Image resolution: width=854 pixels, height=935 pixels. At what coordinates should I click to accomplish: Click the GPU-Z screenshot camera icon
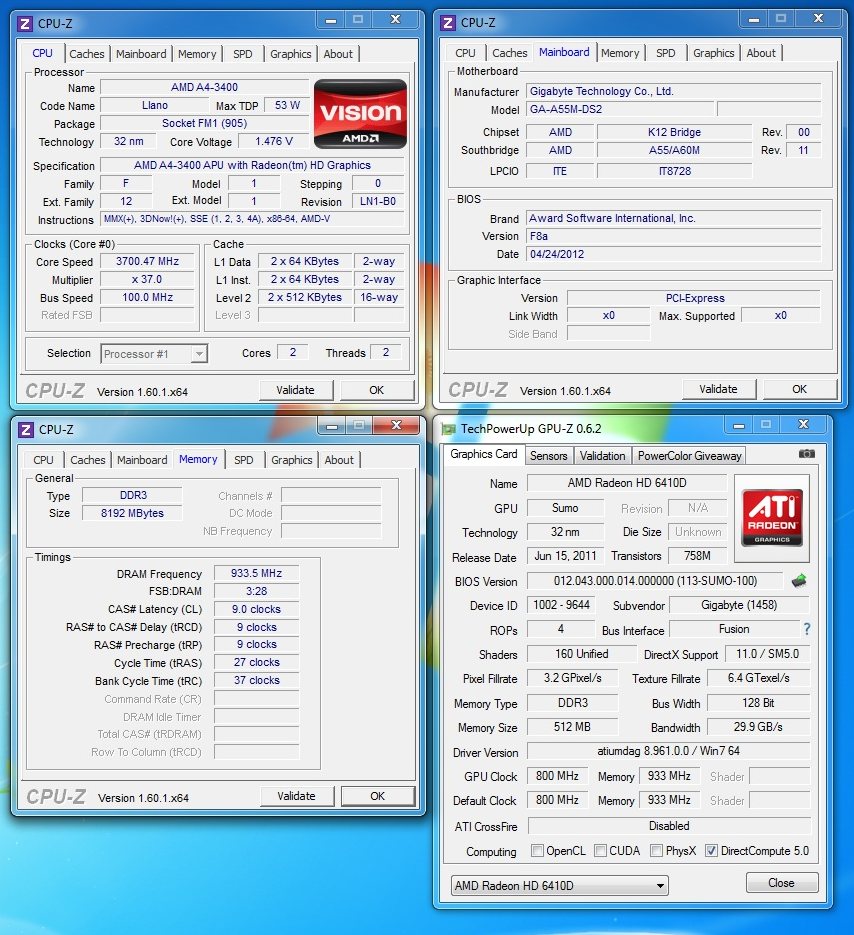coord(807,454)
